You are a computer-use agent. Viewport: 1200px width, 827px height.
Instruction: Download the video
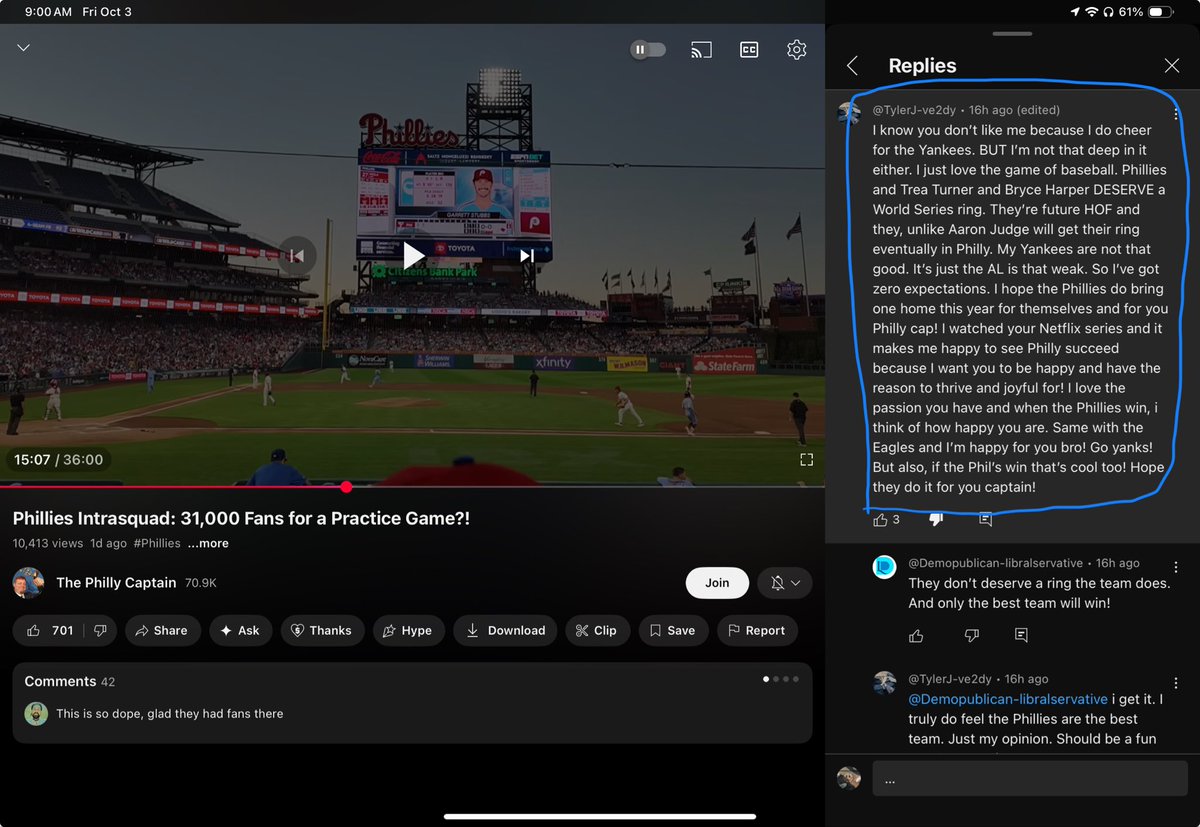tap(505, 630)
